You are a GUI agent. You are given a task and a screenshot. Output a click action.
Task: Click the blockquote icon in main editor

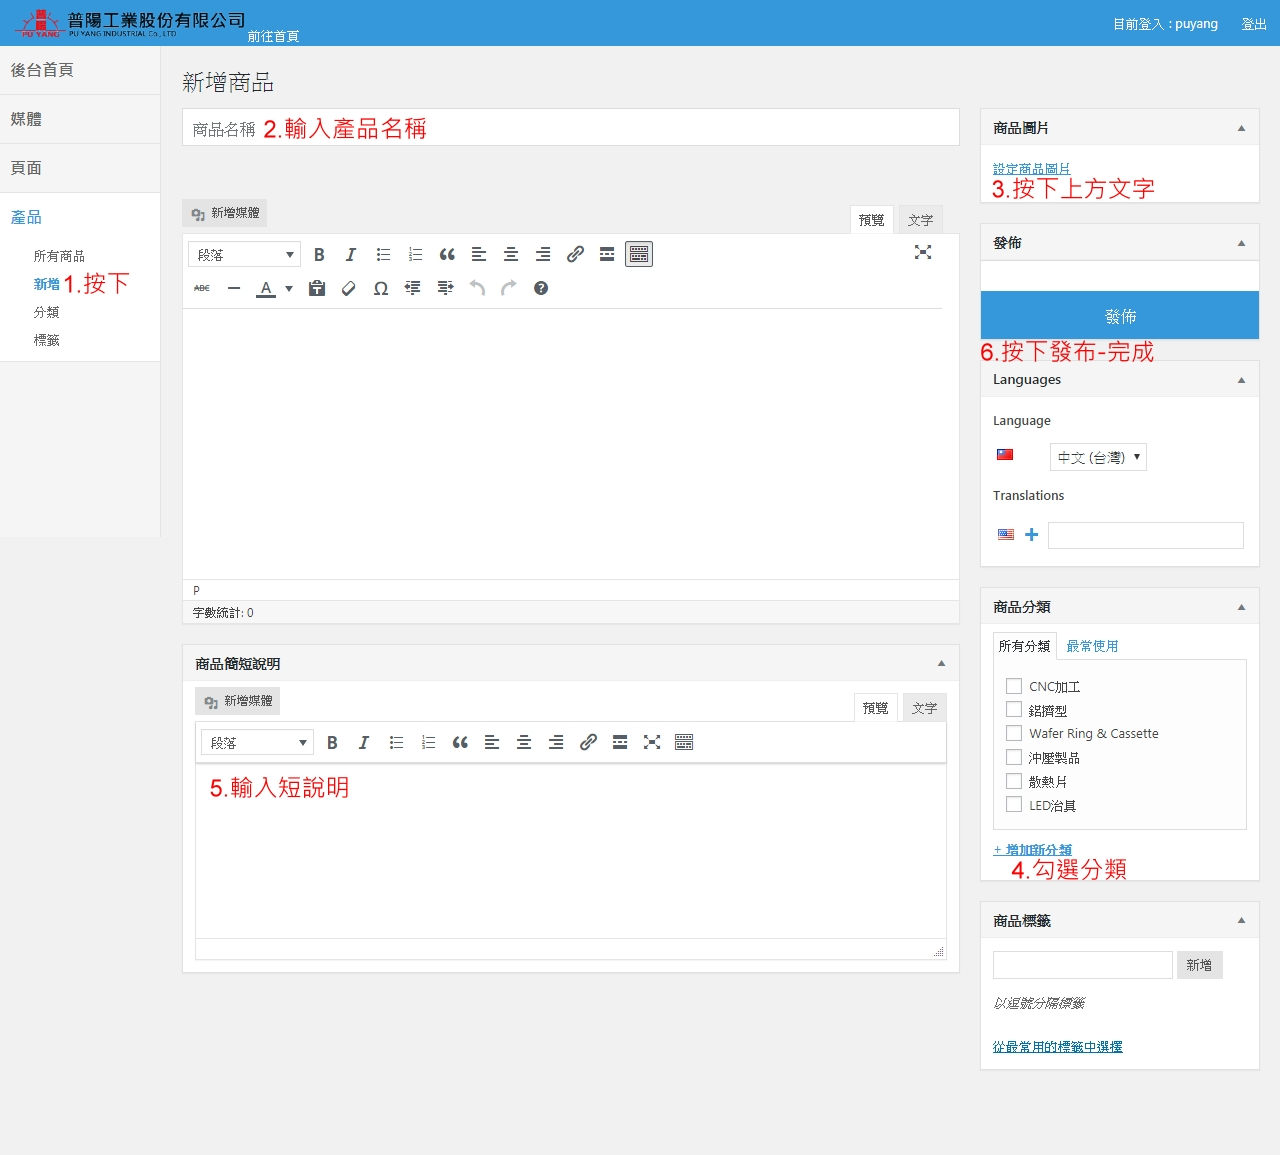coord(447,255)
